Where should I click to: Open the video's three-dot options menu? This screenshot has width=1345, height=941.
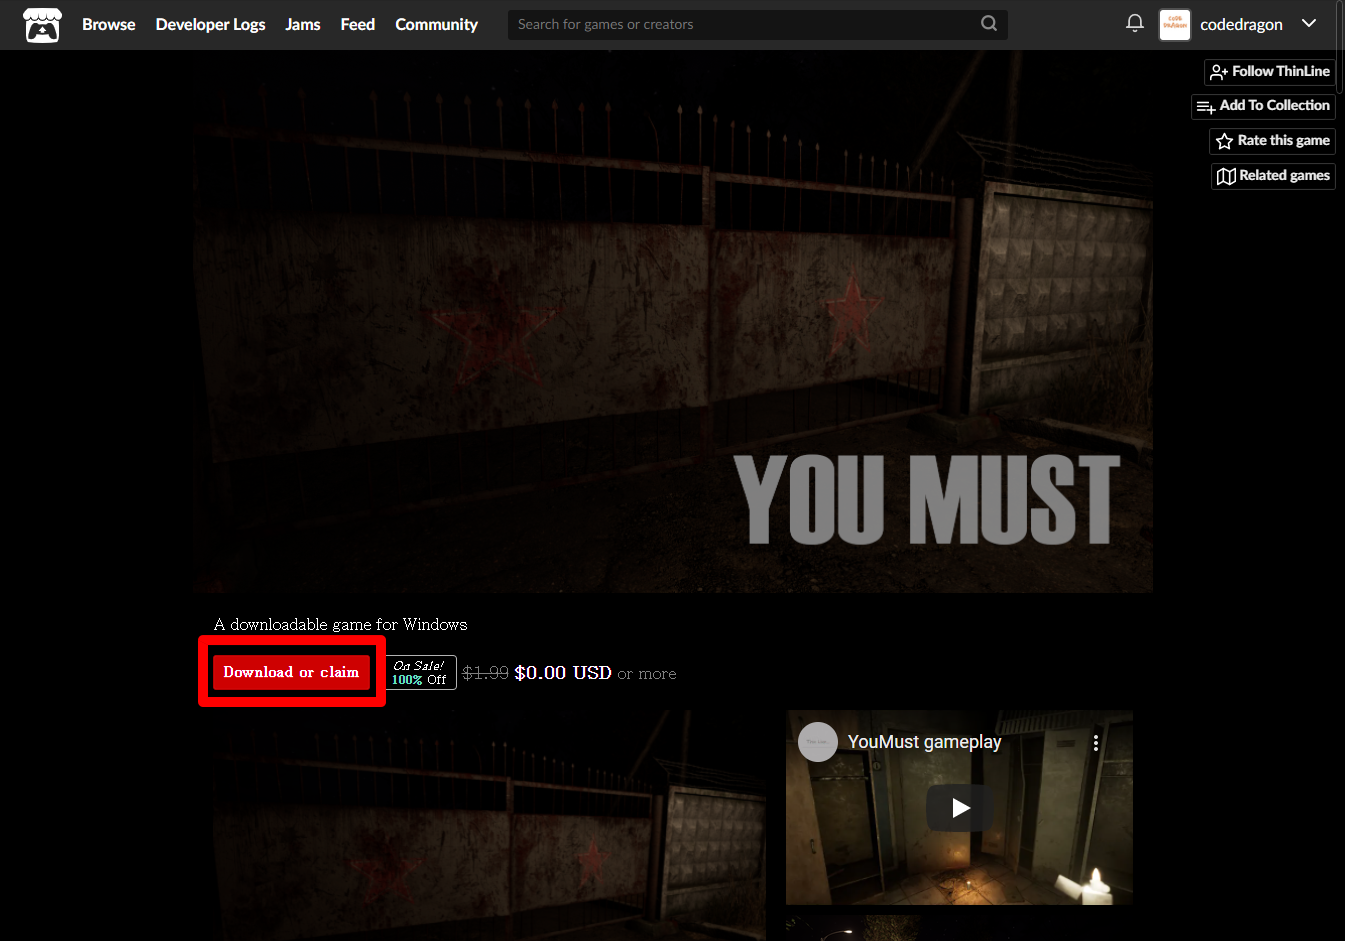coord(1096,742)
